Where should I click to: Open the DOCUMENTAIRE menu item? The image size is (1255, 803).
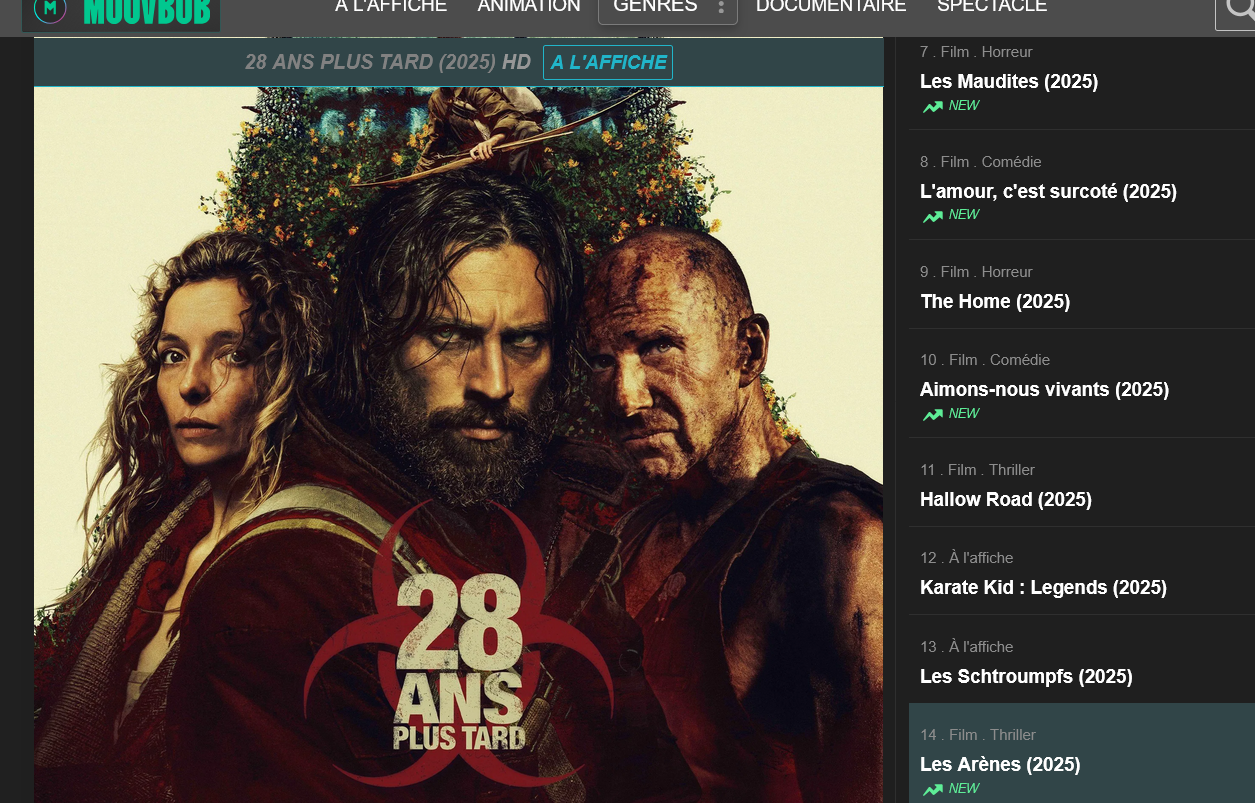click(831, 7)
